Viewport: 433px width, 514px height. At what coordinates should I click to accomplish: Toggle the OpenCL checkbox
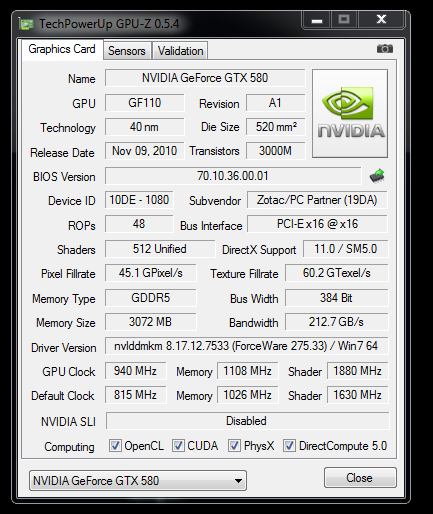115,445
